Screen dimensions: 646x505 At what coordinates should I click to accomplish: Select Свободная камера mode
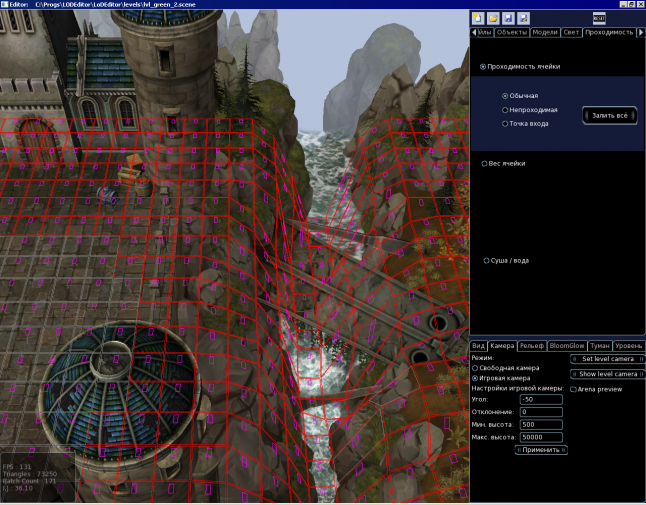tap(475, 368)
